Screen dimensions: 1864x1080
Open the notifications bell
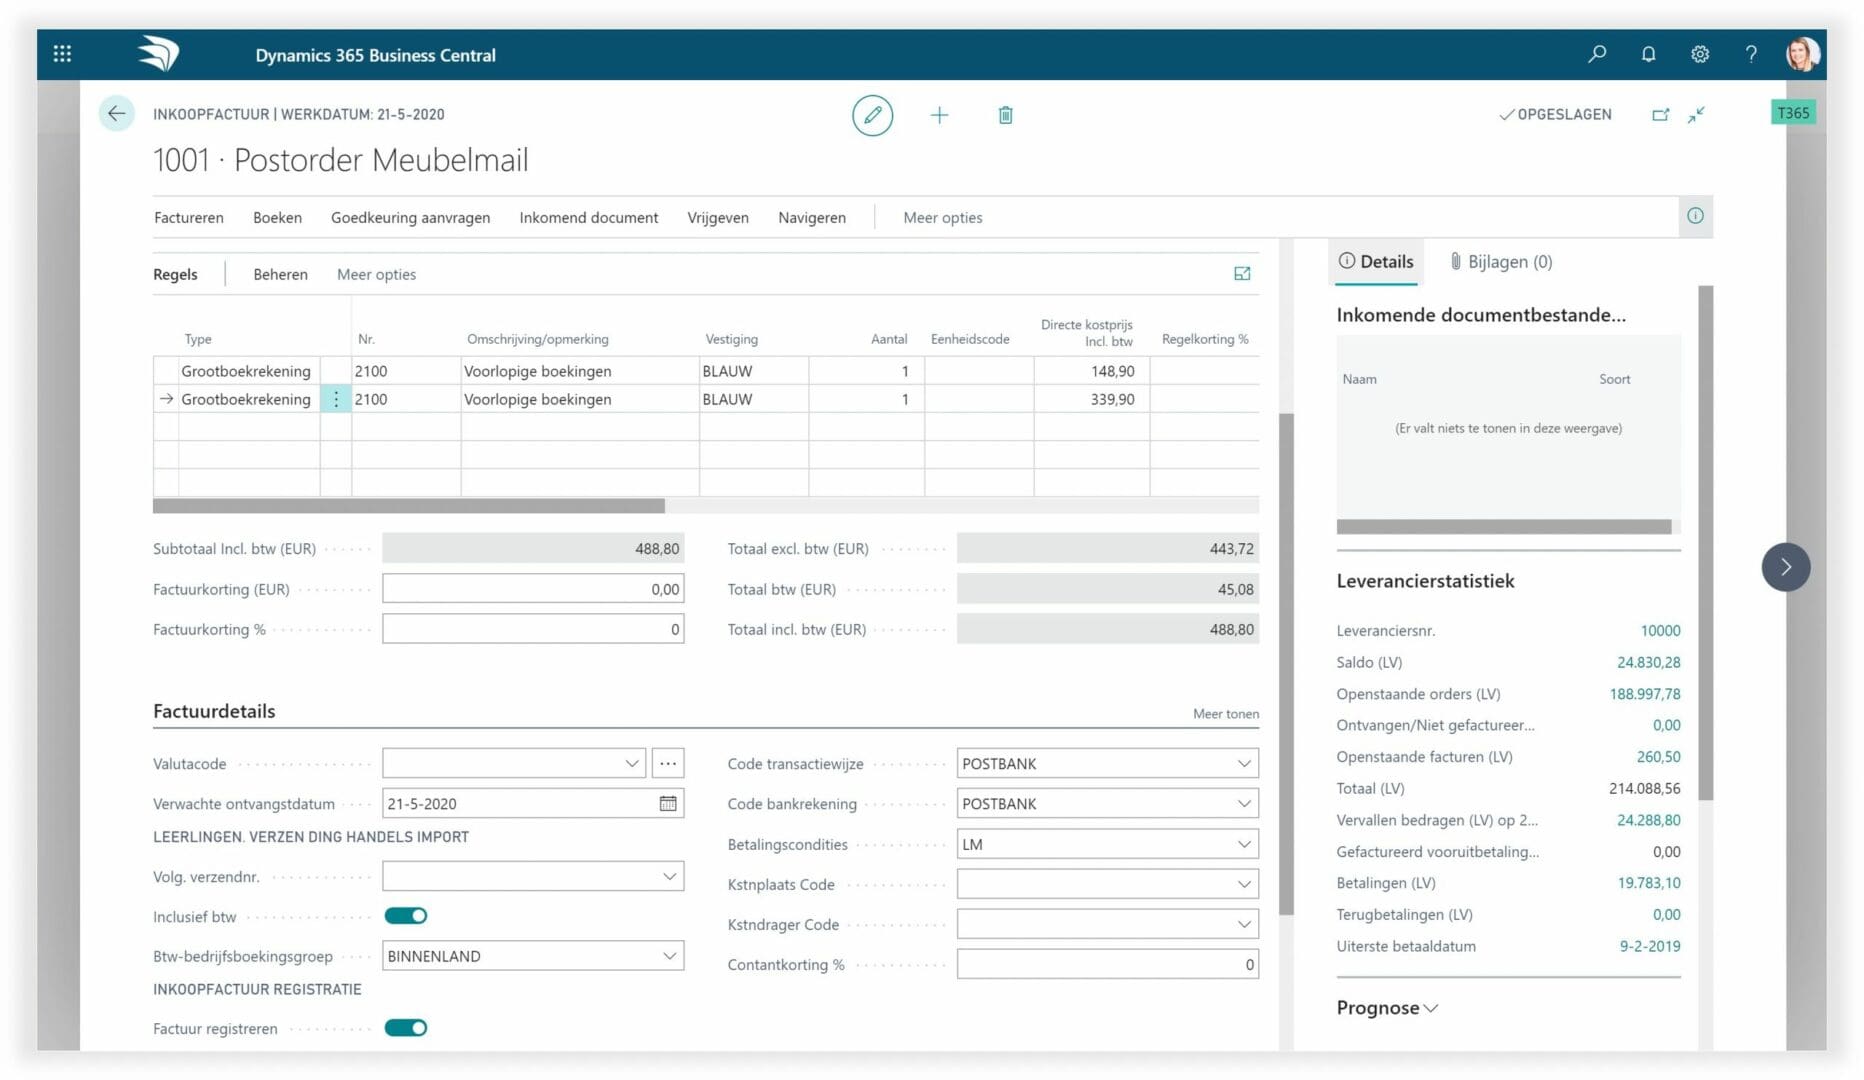tap(1648, 54)
